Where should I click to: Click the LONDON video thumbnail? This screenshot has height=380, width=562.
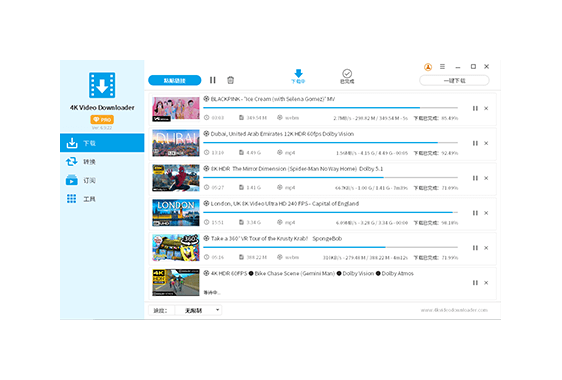176,213
